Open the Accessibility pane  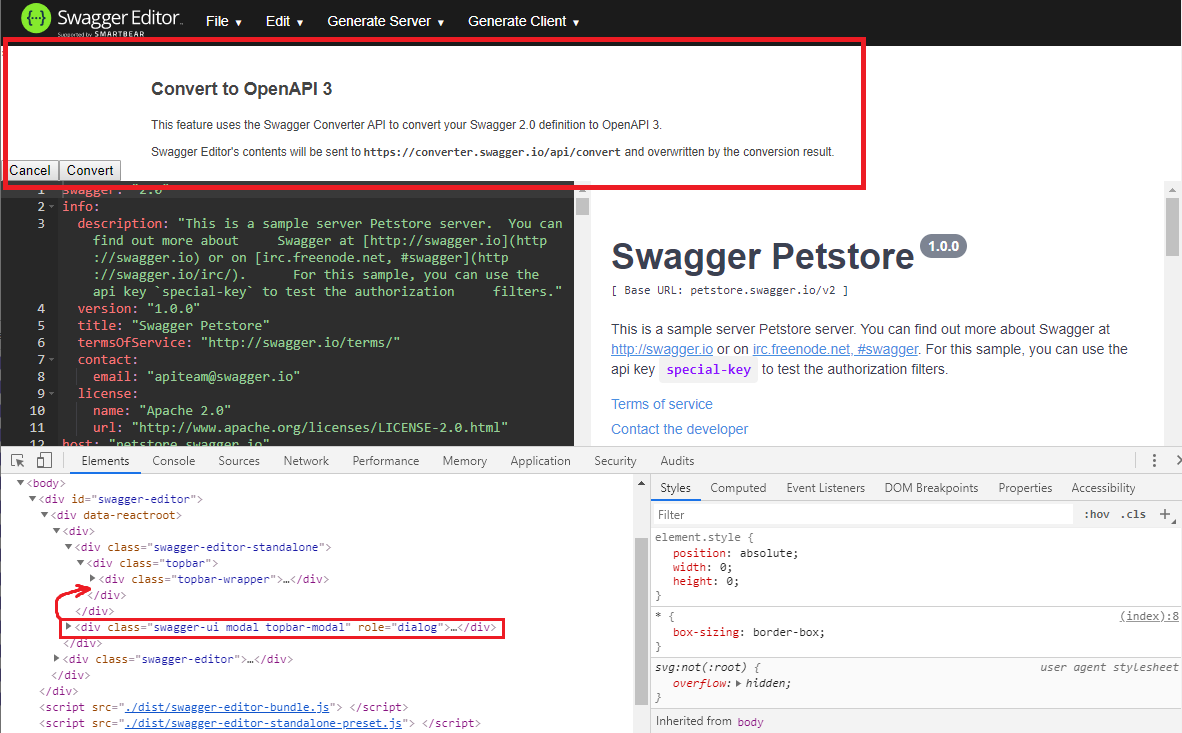click(x=1103, y=488)
